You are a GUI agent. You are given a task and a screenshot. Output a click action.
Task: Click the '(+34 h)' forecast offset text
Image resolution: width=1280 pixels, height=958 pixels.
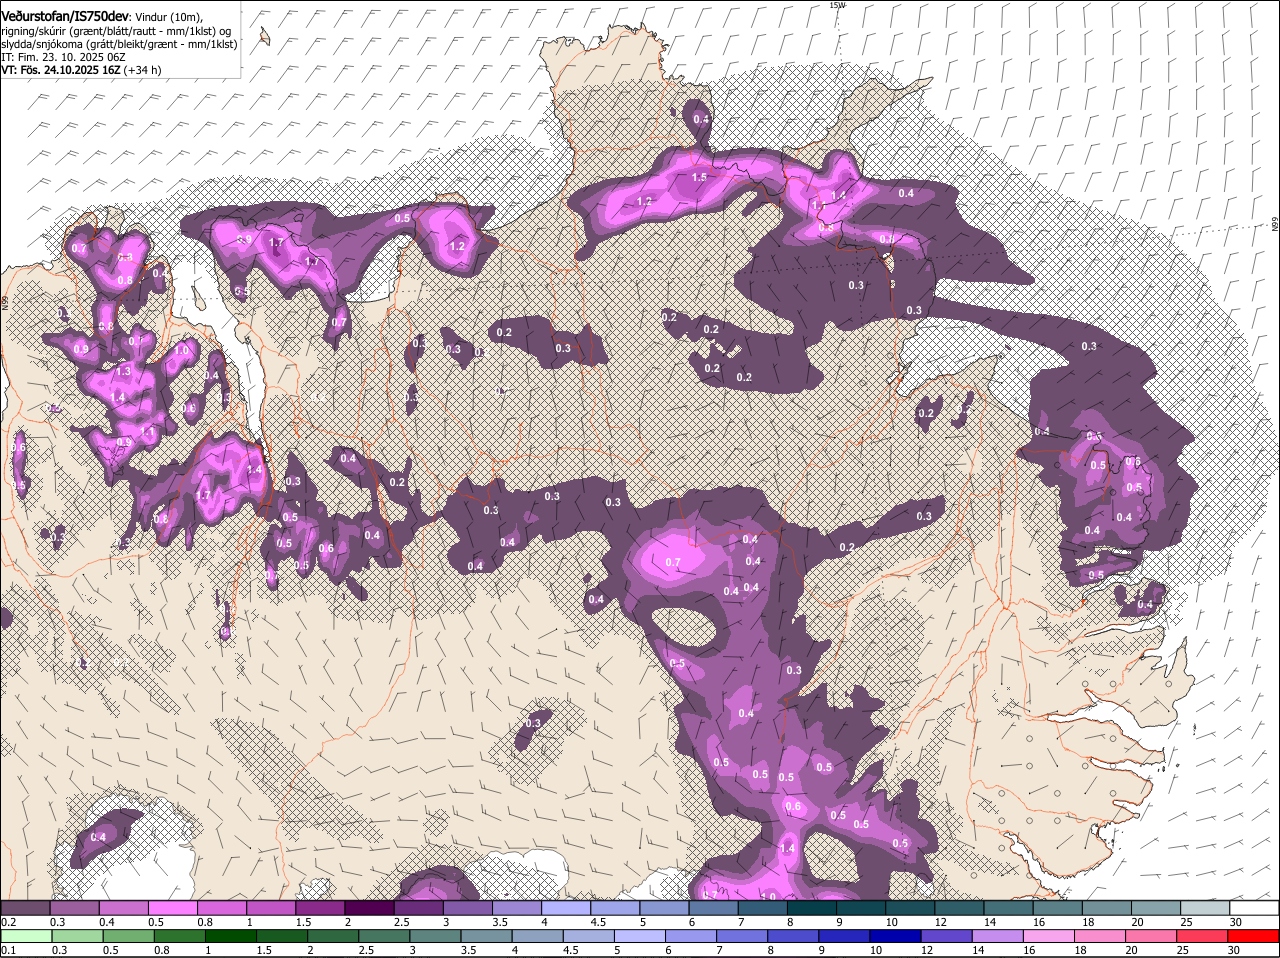pos(144,70)
